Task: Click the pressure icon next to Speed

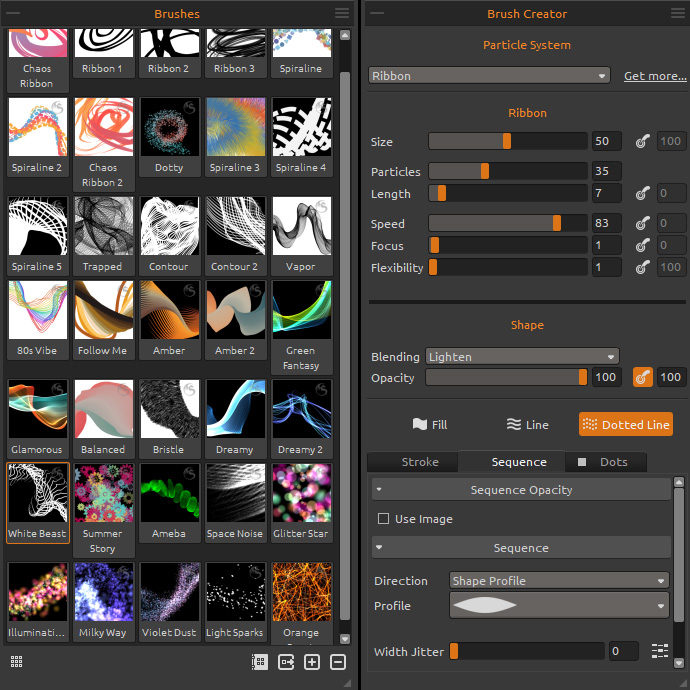Action: [642, 223]
